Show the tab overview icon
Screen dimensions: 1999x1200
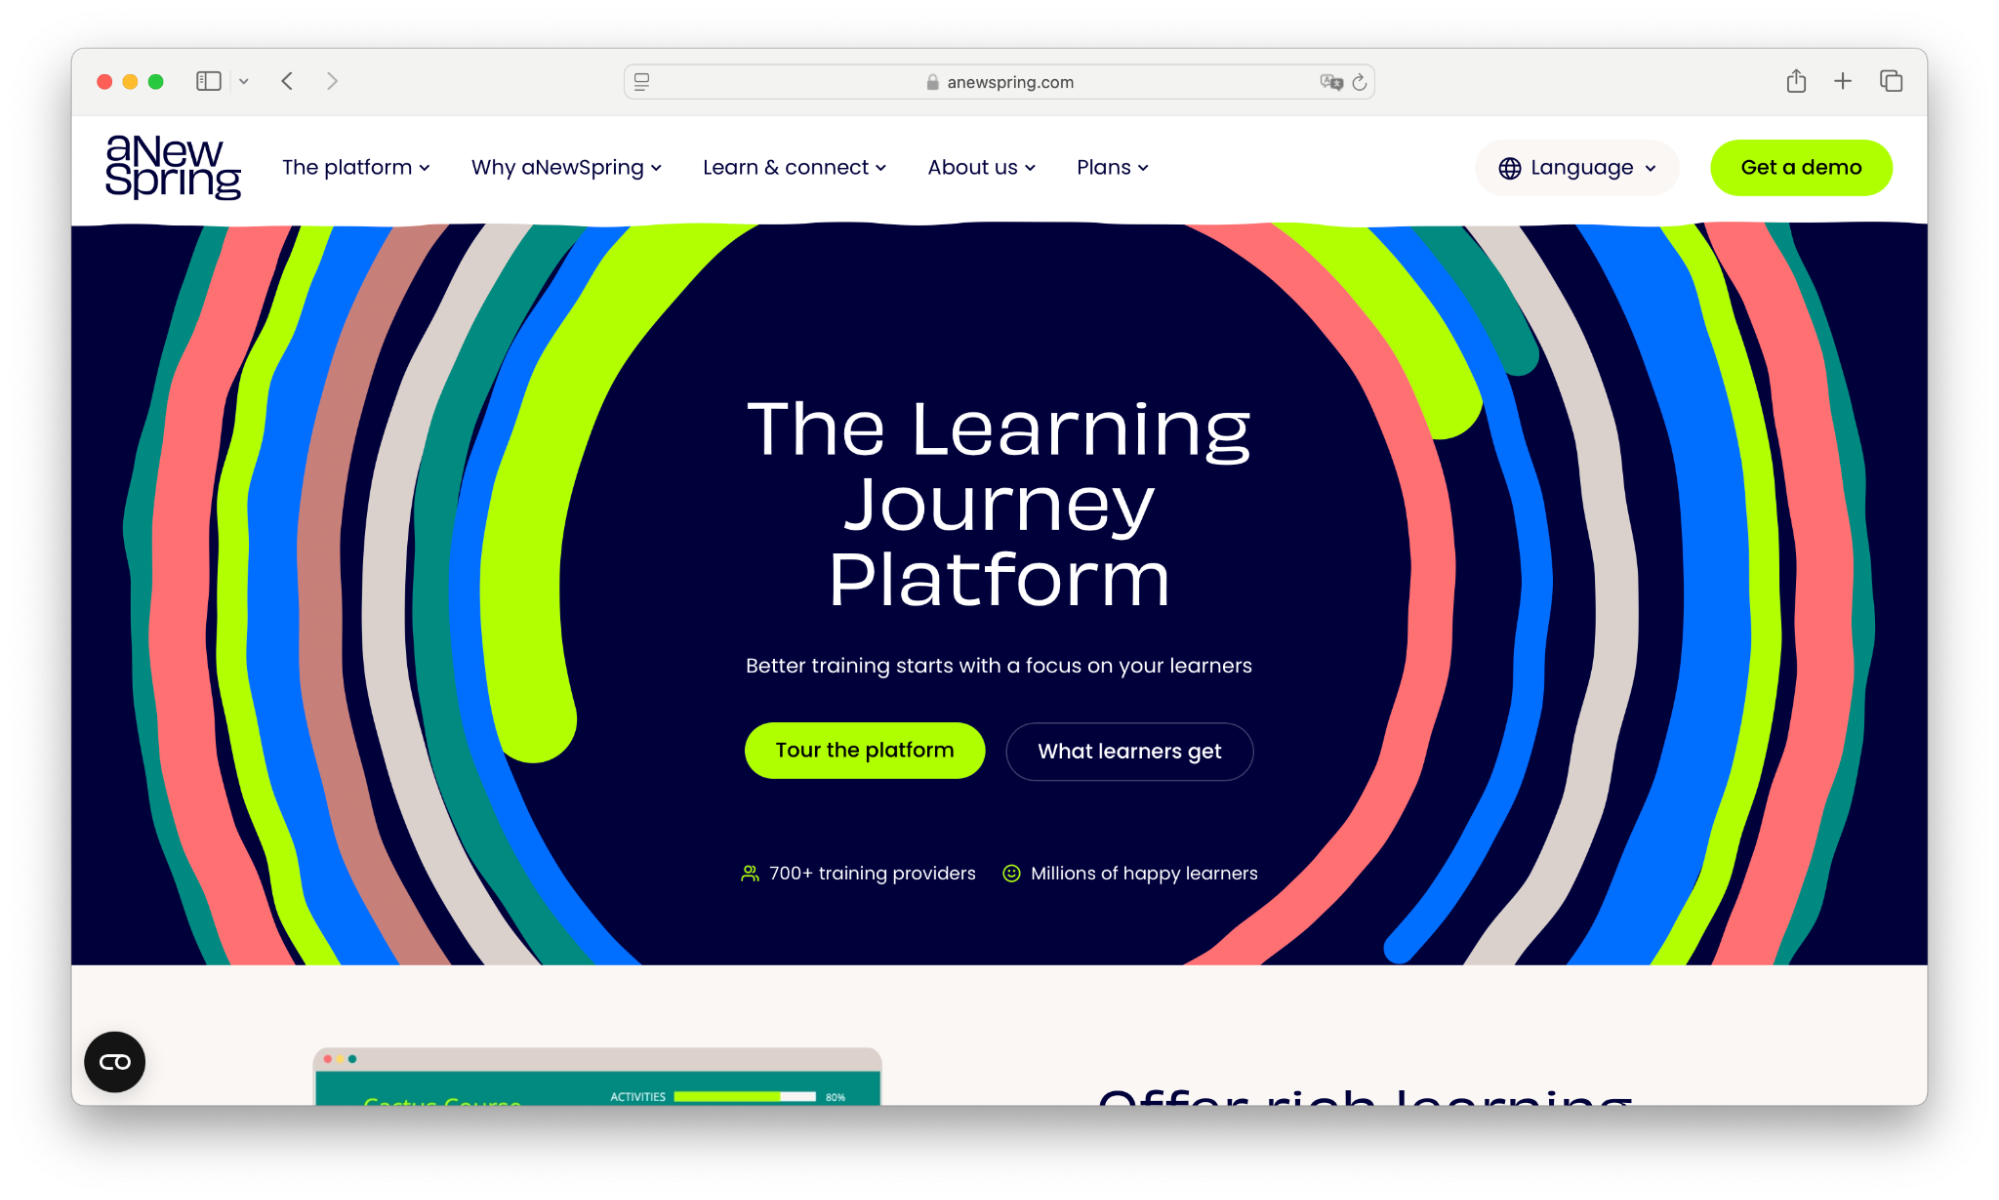coord(1890,81)
